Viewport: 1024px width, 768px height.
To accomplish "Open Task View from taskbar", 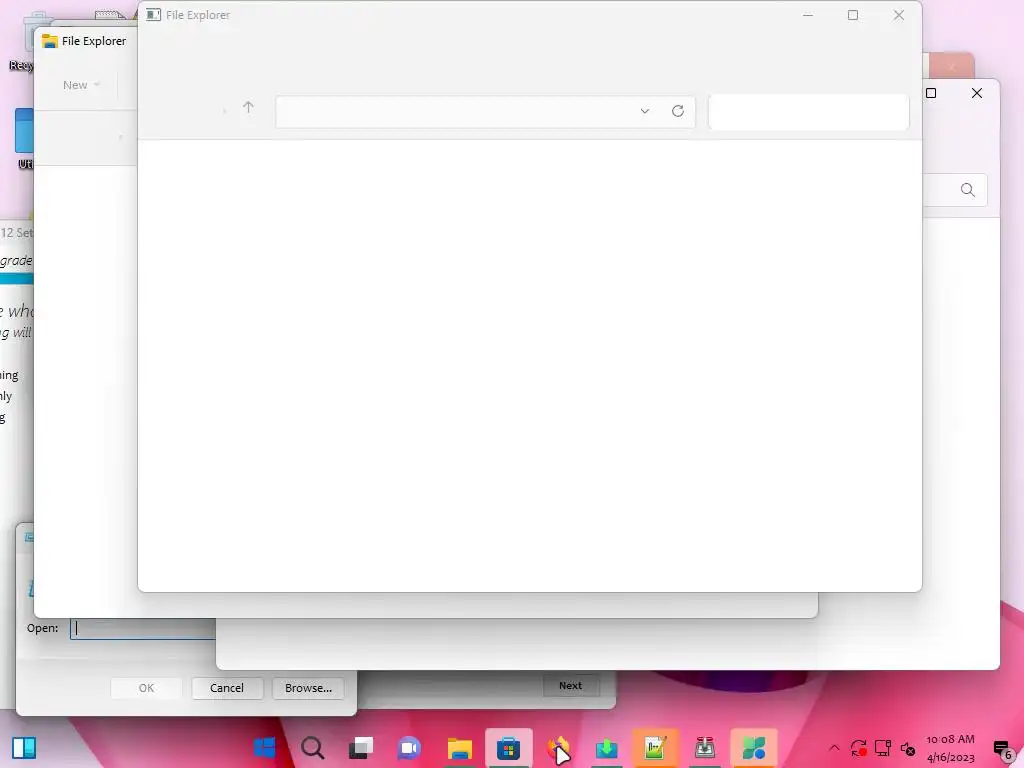I will [x=361, y=748].
